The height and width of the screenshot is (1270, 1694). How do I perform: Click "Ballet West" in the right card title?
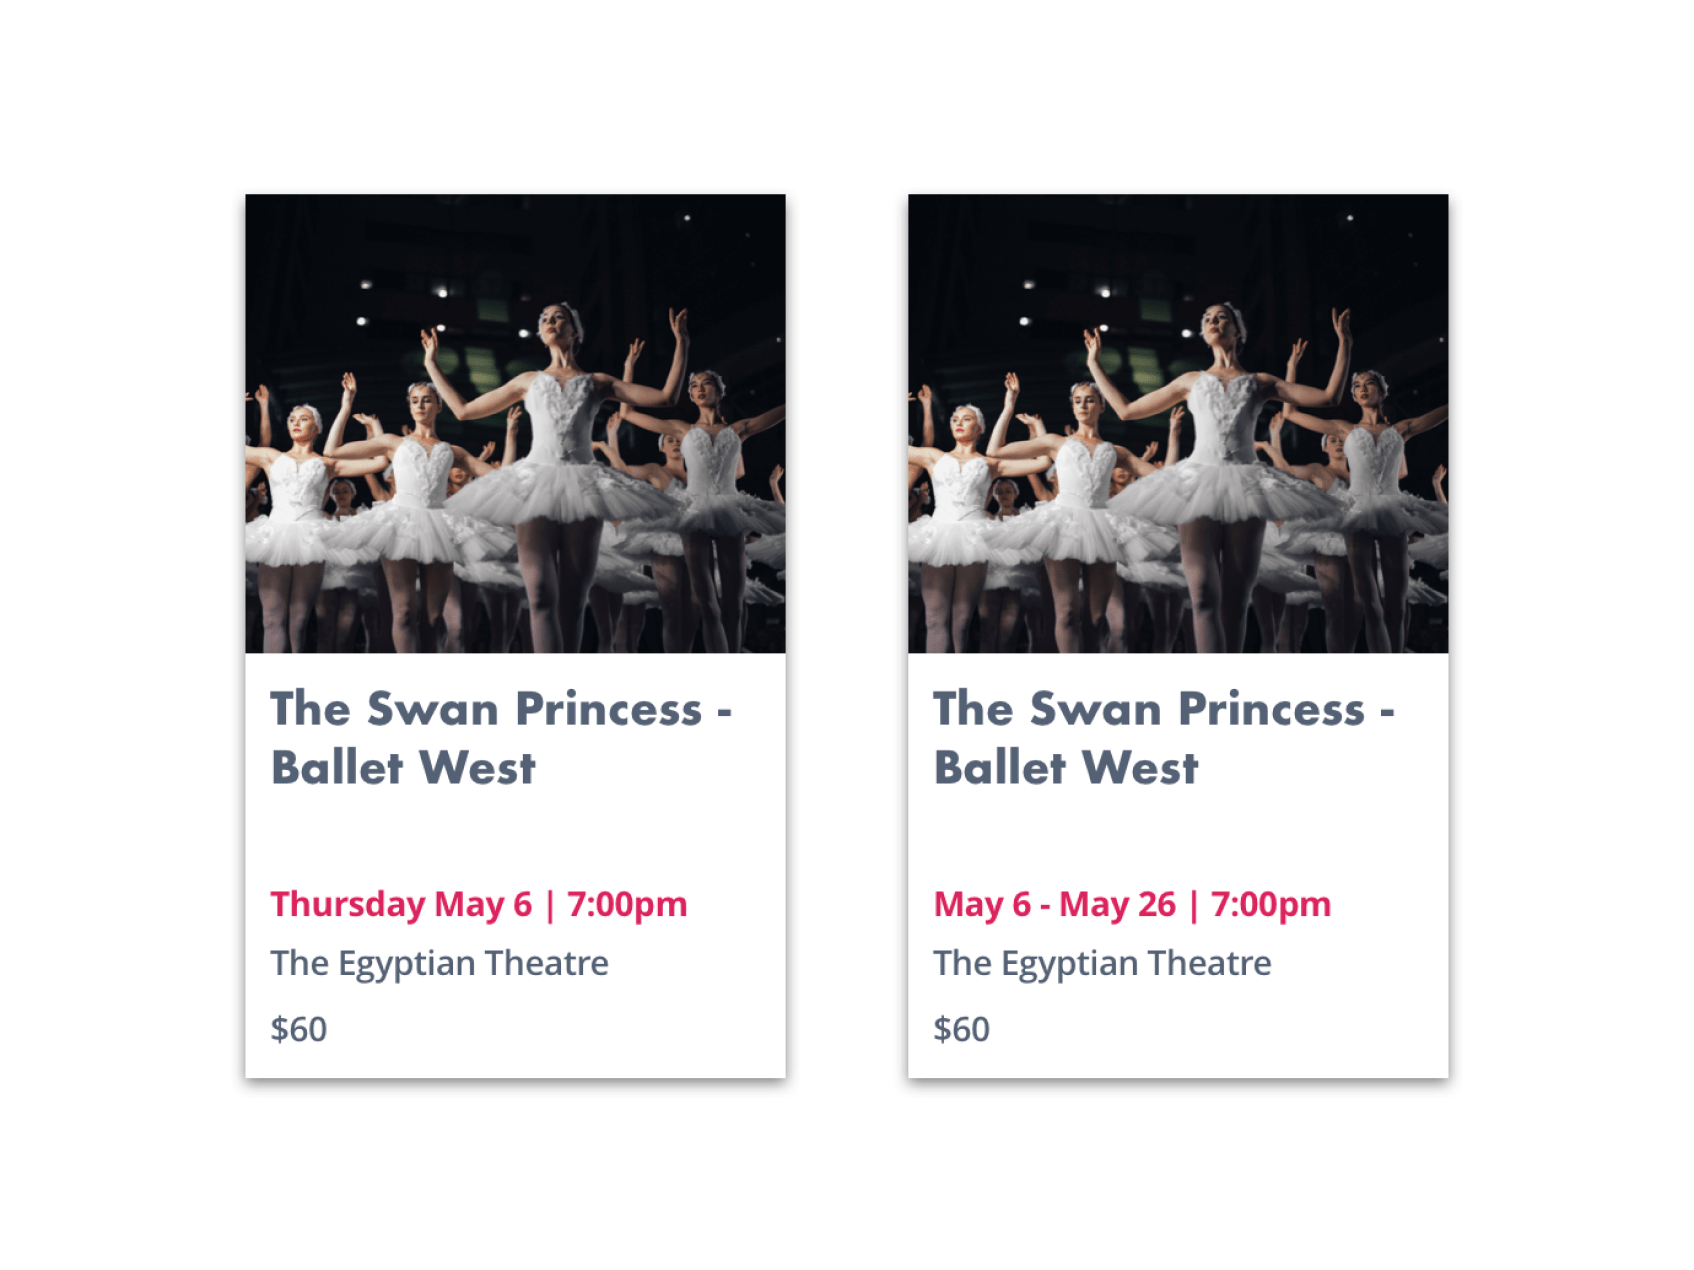tap(1066, 768)
